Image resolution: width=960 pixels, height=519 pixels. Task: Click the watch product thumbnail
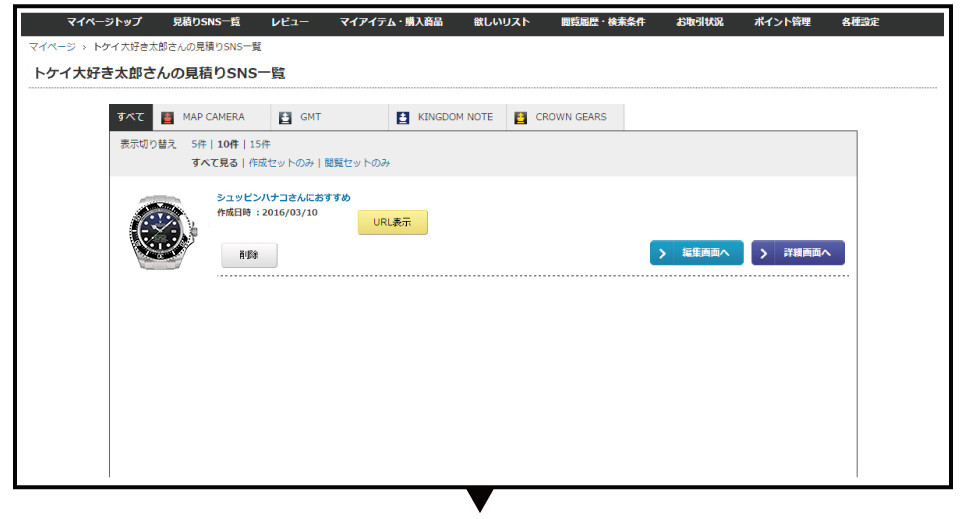click(164, 232)
